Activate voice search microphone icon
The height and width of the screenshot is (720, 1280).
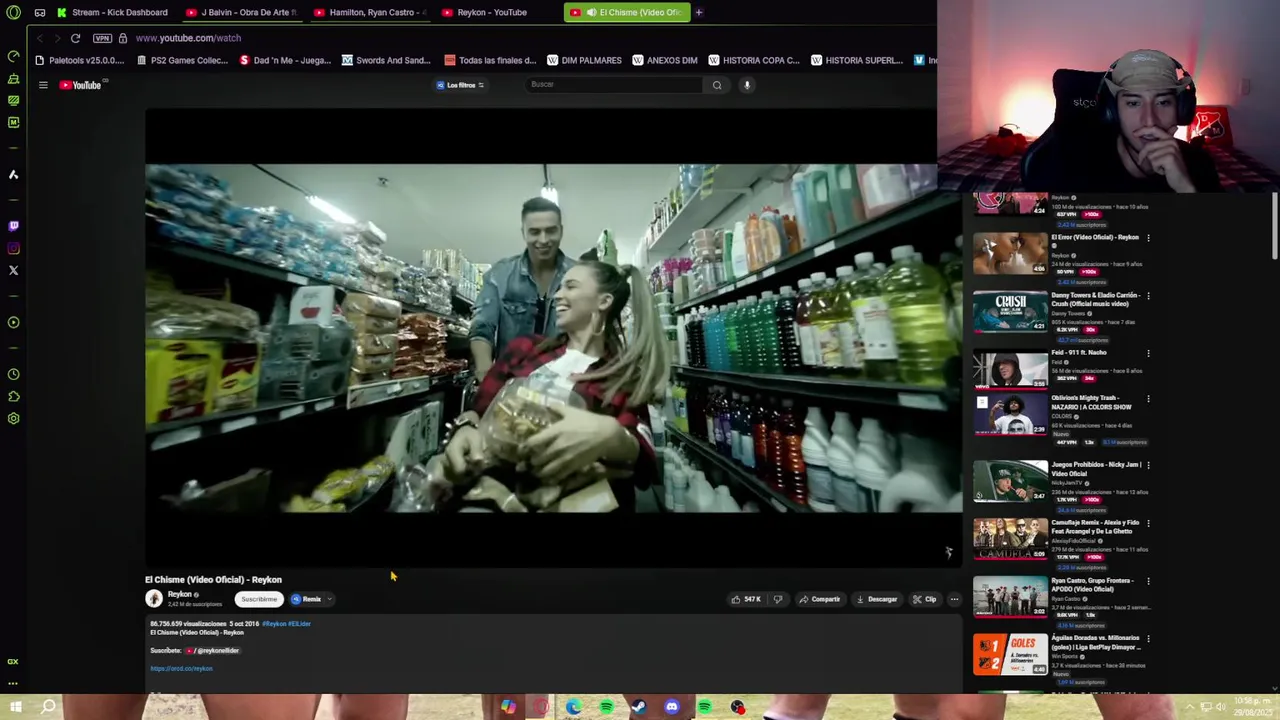tap(746, 85)
